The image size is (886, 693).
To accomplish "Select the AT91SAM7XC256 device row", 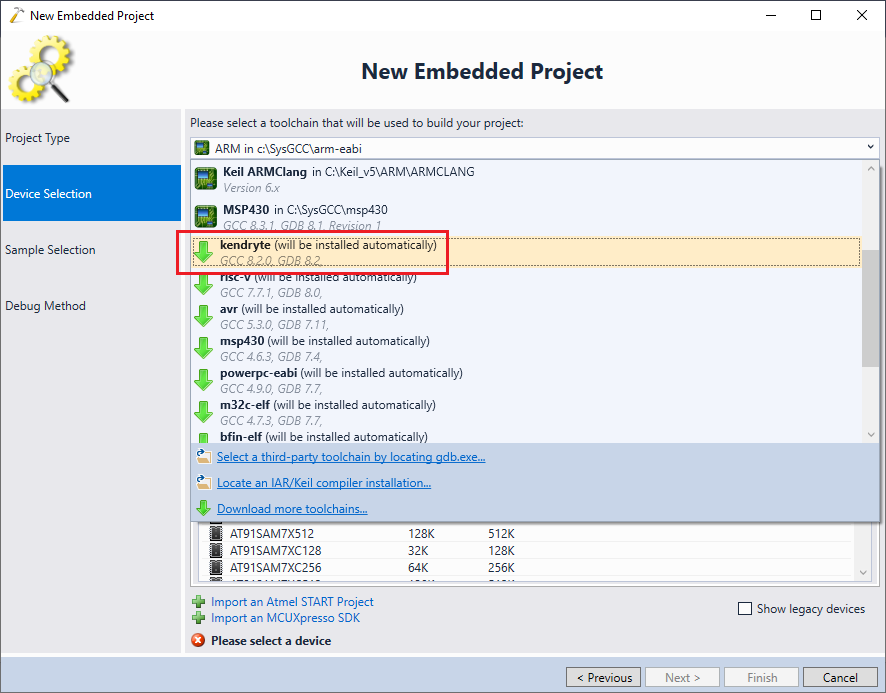I will click(525, 568).
